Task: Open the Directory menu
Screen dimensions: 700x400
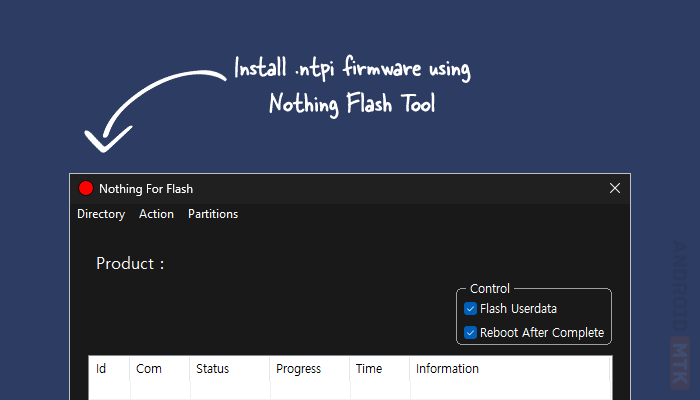Action: pos(101,214)
